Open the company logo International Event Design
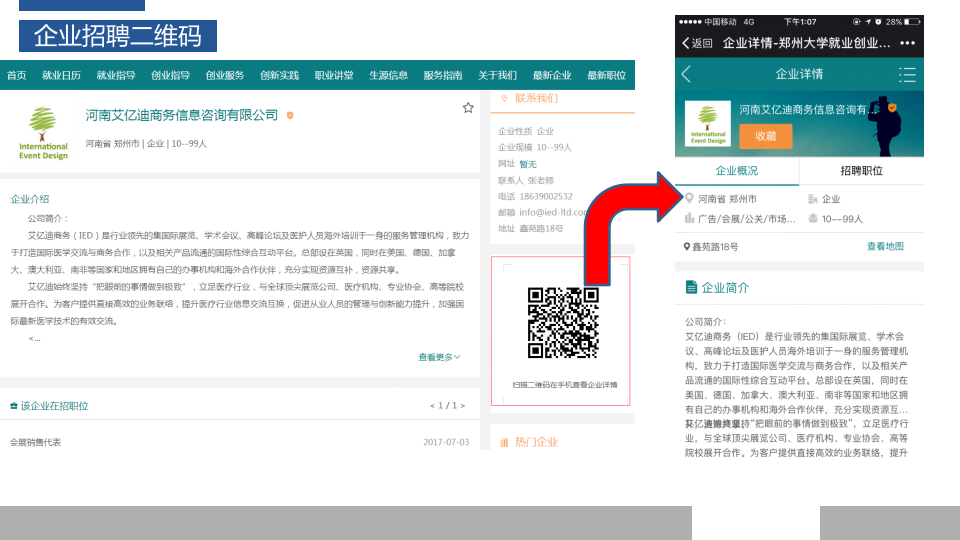 pyautogui.click(x=43, y=133)
